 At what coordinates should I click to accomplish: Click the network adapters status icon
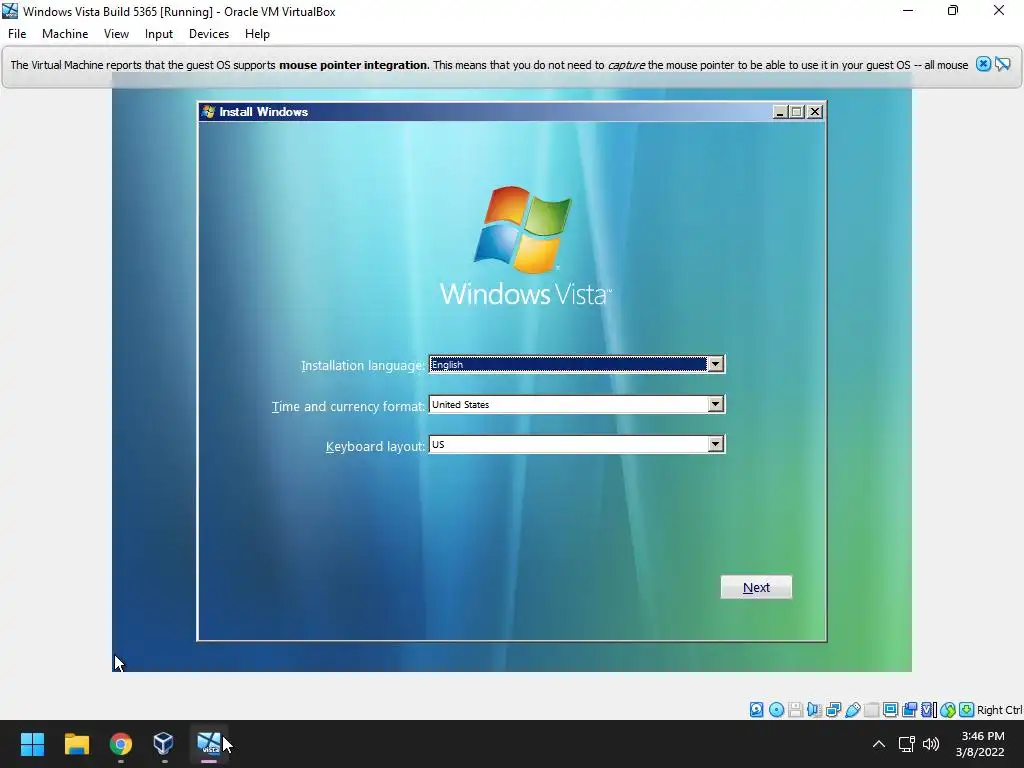pyautogui.click(x=833, y=709)
